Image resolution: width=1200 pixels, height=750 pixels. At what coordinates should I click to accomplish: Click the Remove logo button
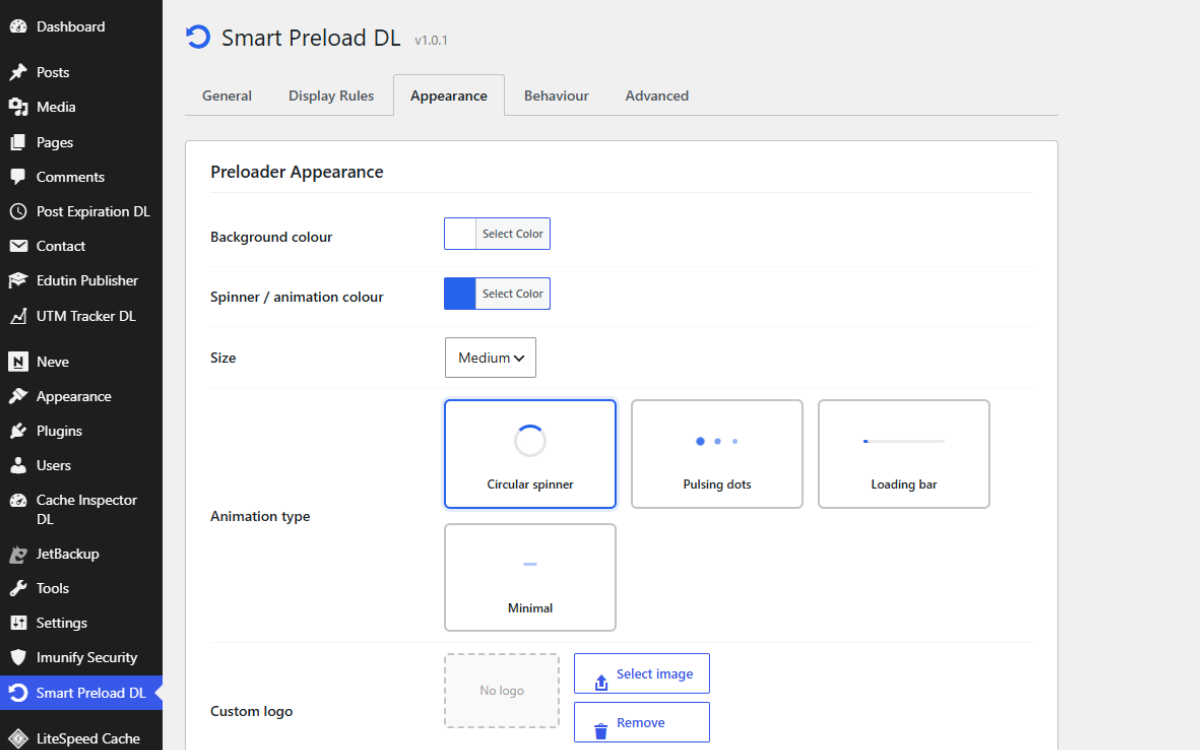point(642,722)
